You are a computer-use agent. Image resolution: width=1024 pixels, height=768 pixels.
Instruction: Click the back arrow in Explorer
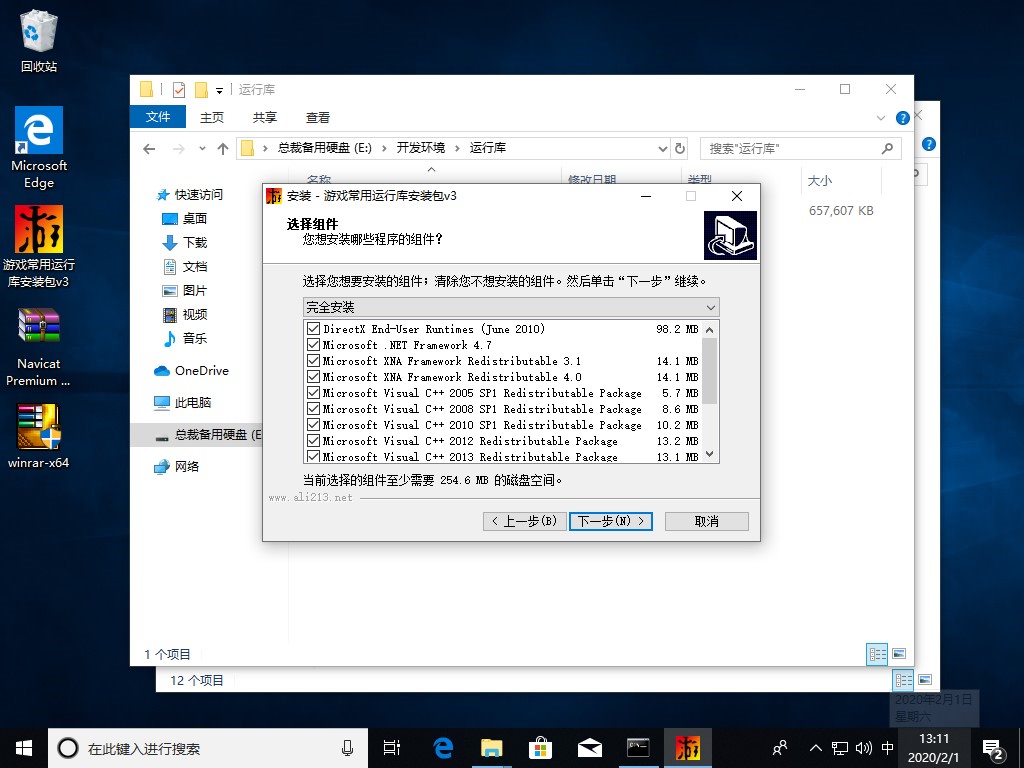(x=150, y=149)
